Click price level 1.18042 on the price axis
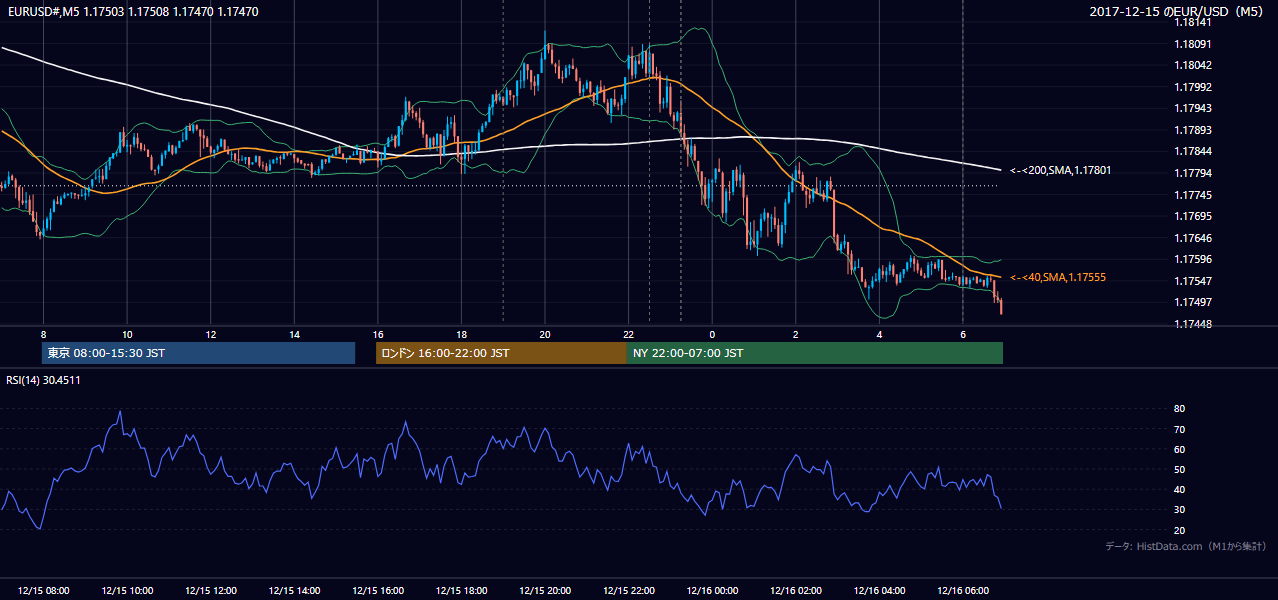The width and height of the screenshot is (1278, 600). click(1193, 65)
